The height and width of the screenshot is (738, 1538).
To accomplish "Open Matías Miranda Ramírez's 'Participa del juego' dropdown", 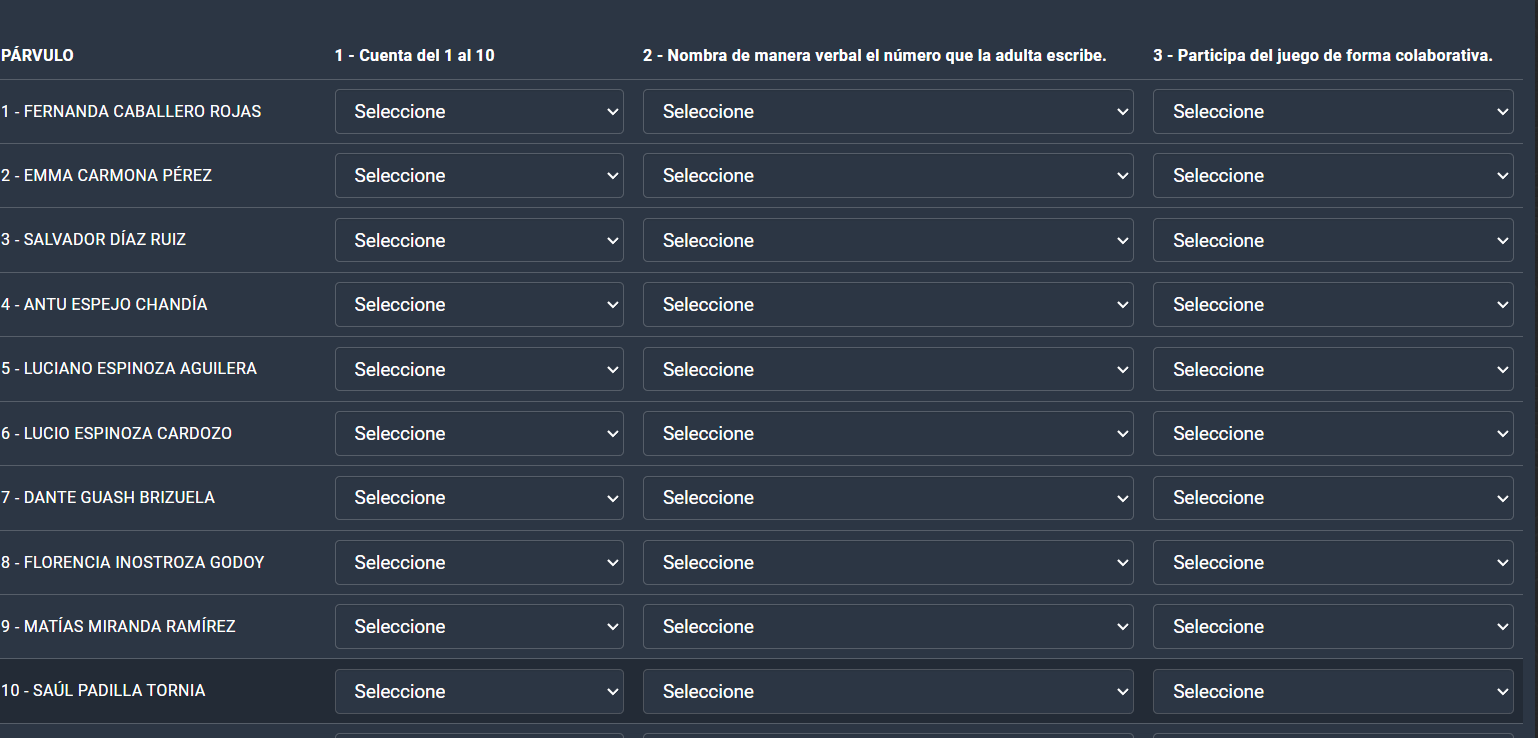I will point(1332,626).
